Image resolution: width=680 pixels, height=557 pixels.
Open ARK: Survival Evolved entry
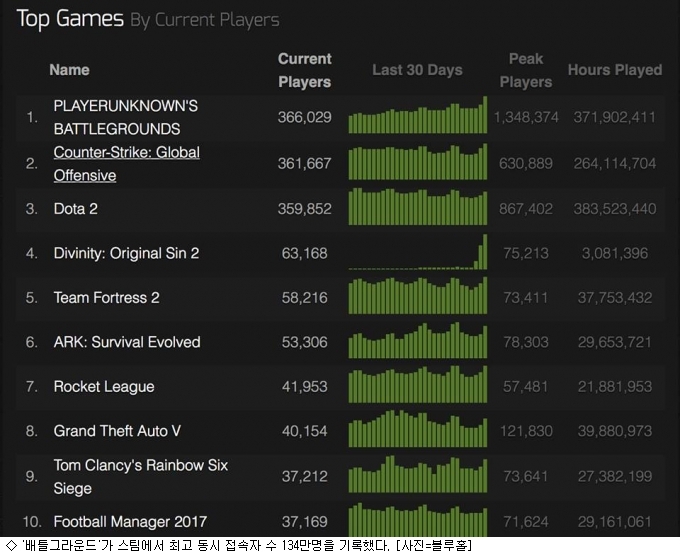coord(127,342)
